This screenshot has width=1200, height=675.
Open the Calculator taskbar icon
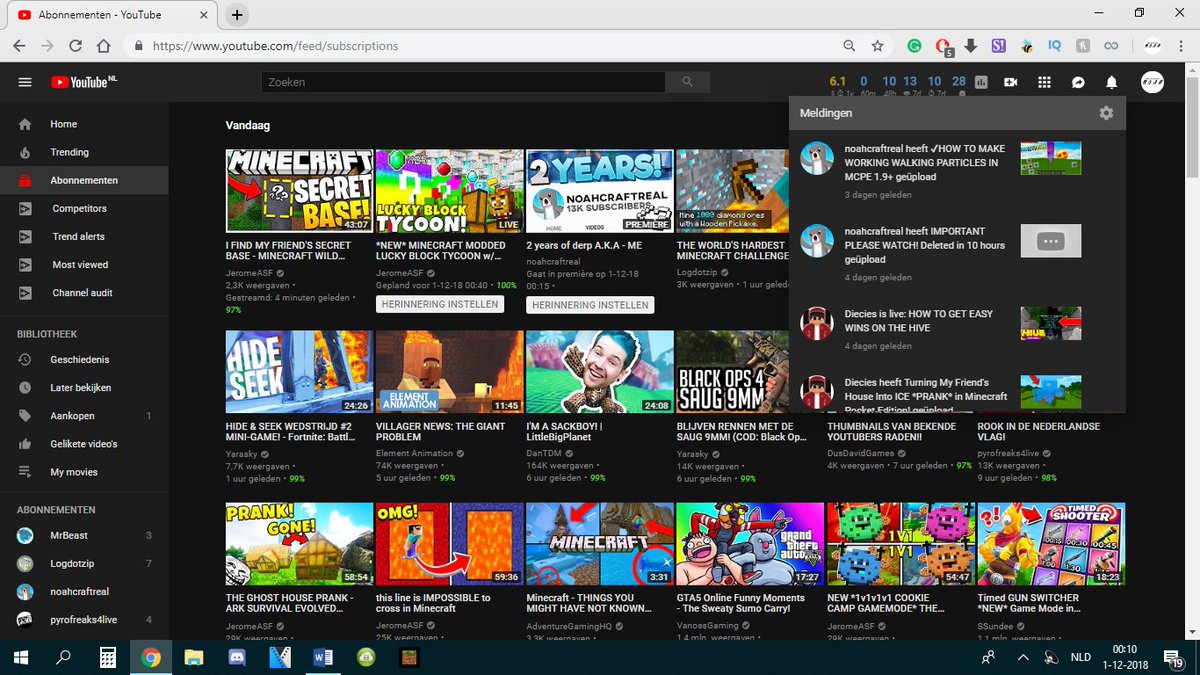point(107,657)
